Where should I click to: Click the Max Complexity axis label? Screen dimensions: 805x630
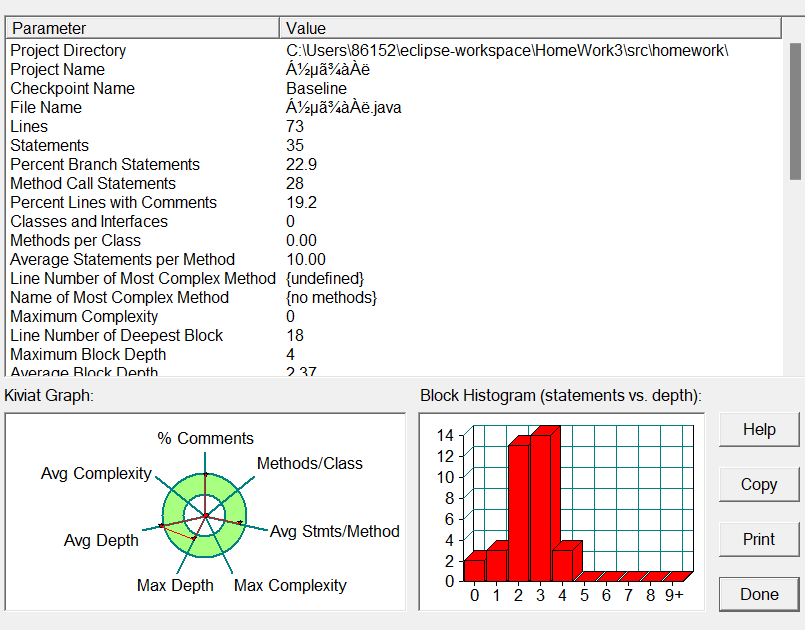[290, 585]
